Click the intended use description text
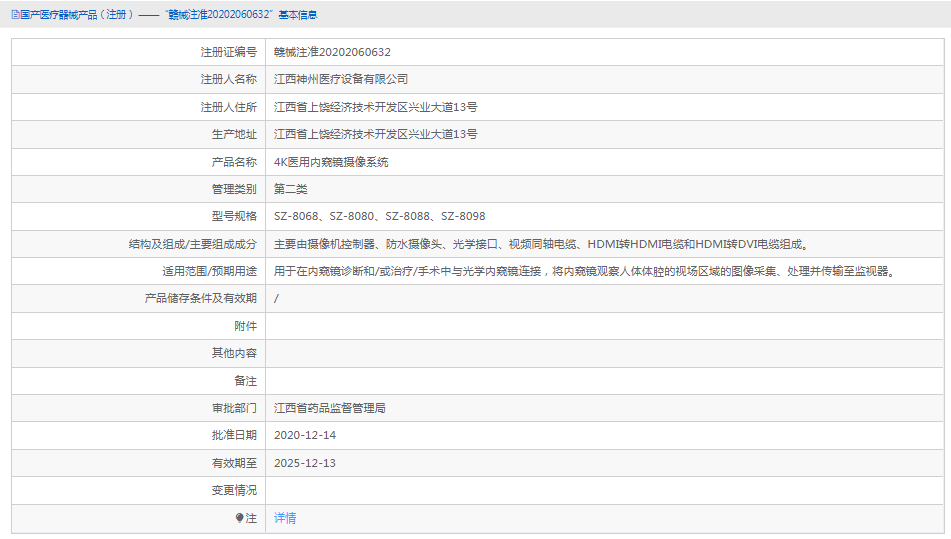The image size is (951, 539). pos(584,271)
